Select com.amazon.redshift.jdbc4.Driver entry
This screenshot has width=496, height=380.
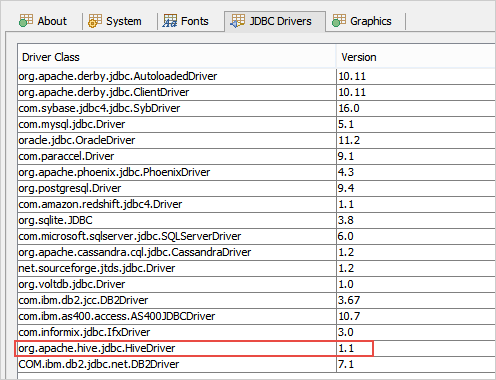click(x=257, y=204)
